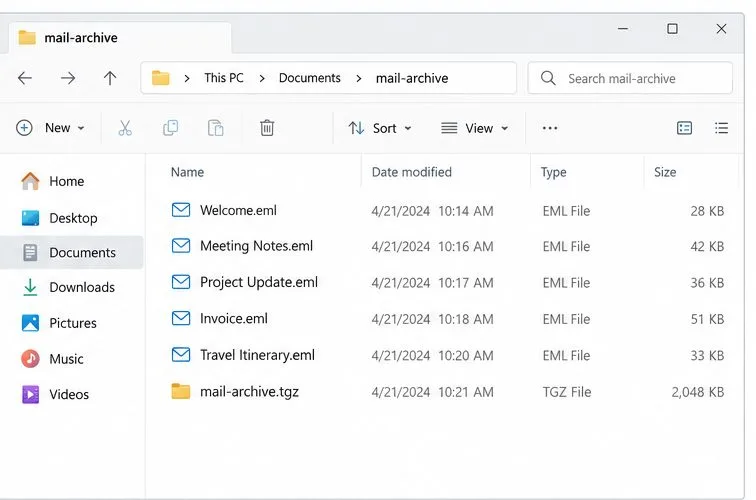756x500 pixels.
Task: Click the Paste clipboard icon
Action: pos(216,128)
